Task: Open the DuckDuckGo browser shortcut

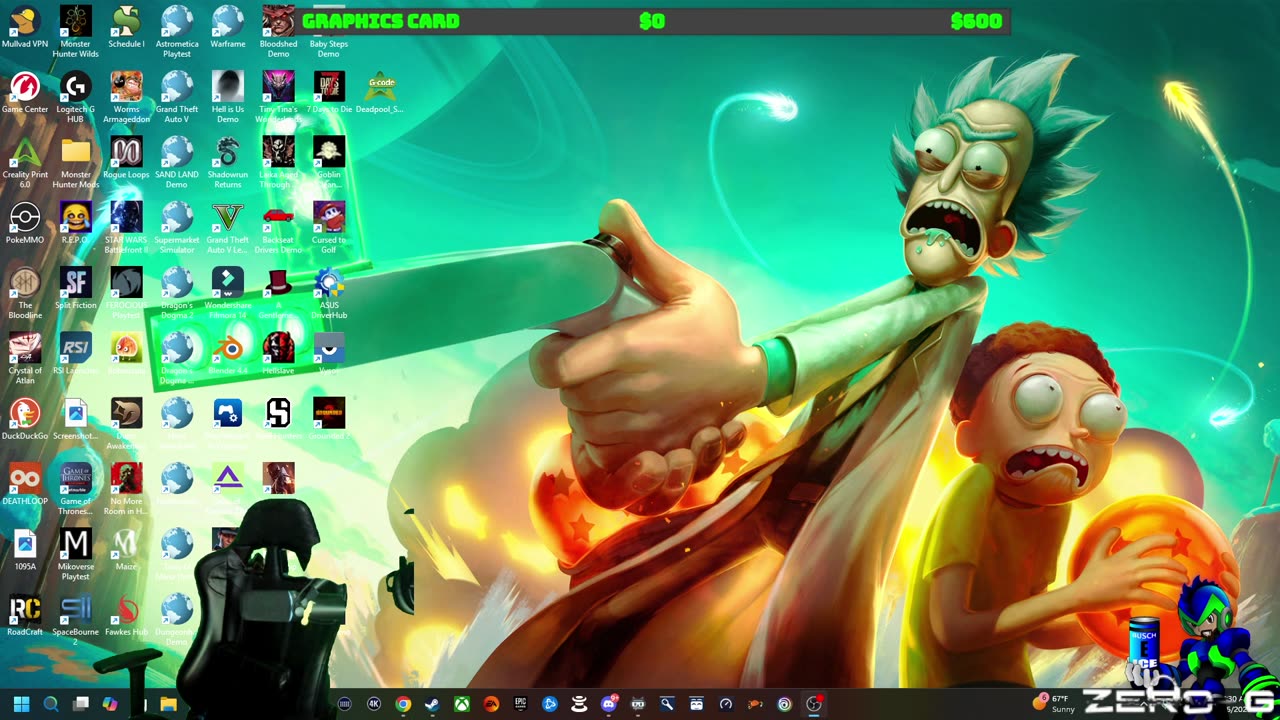Action: click(x=25, y=419)
